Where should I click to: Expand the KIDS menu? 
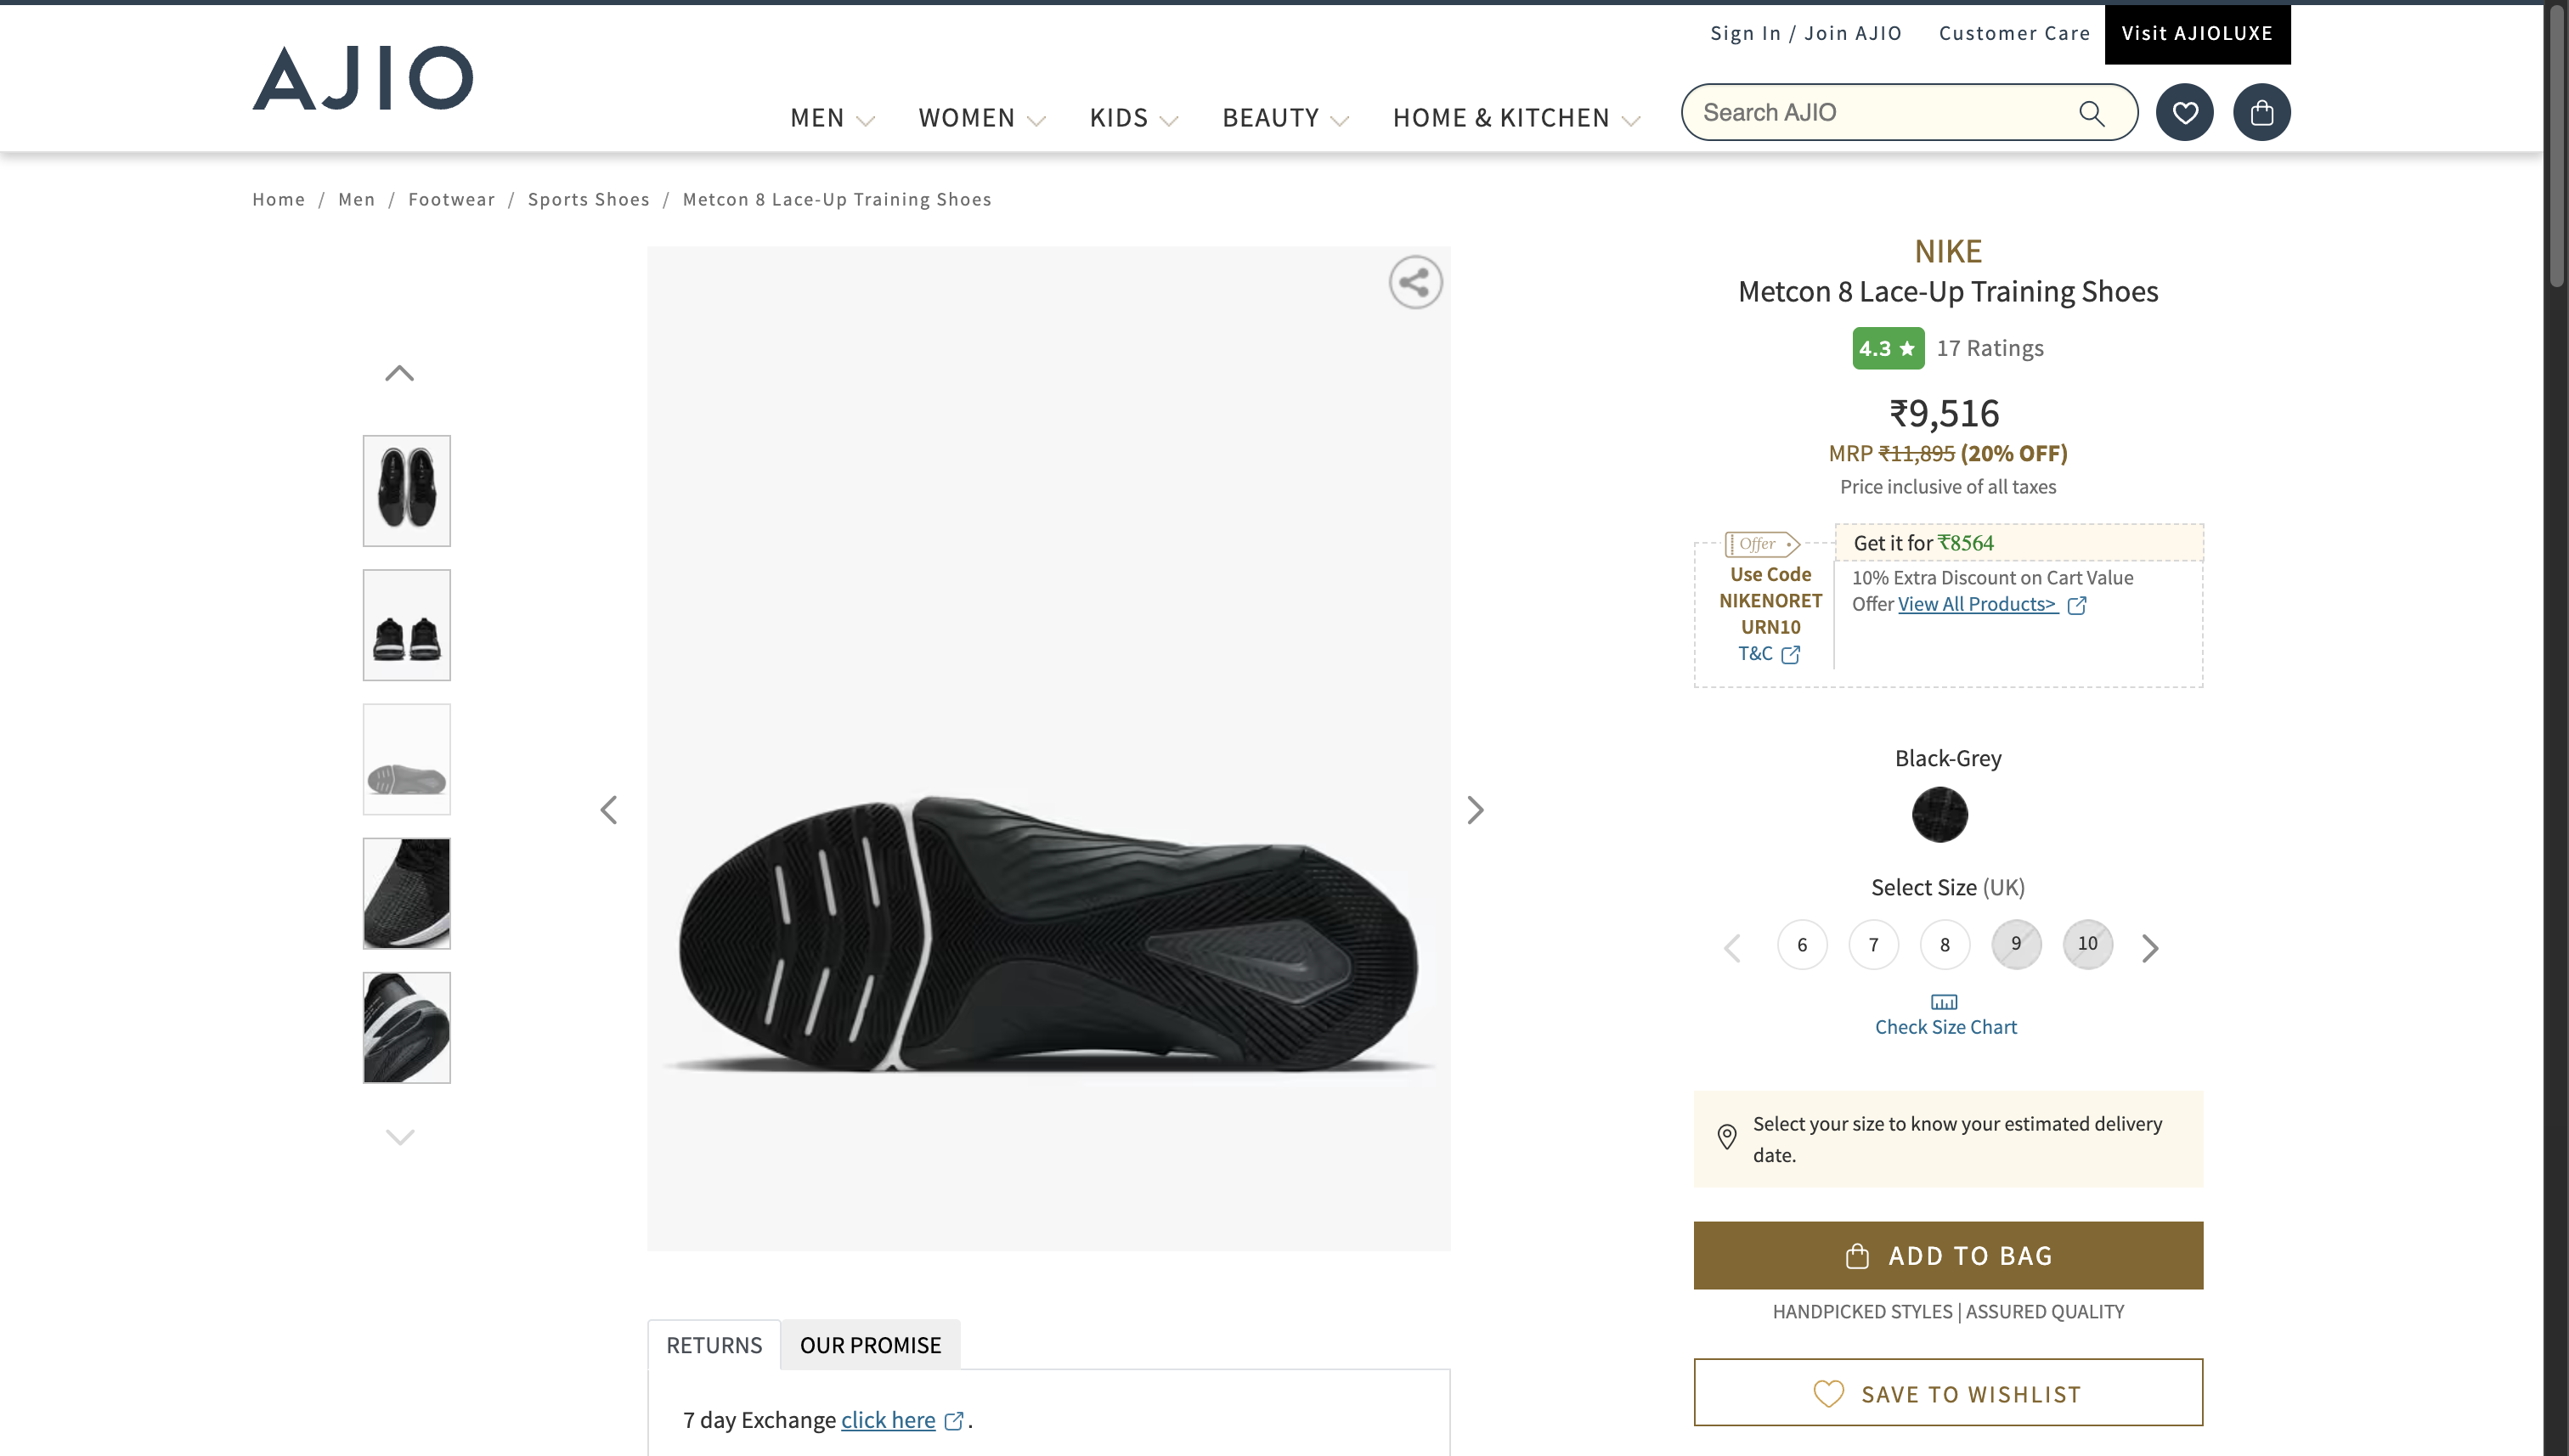tap(1134, 118)
